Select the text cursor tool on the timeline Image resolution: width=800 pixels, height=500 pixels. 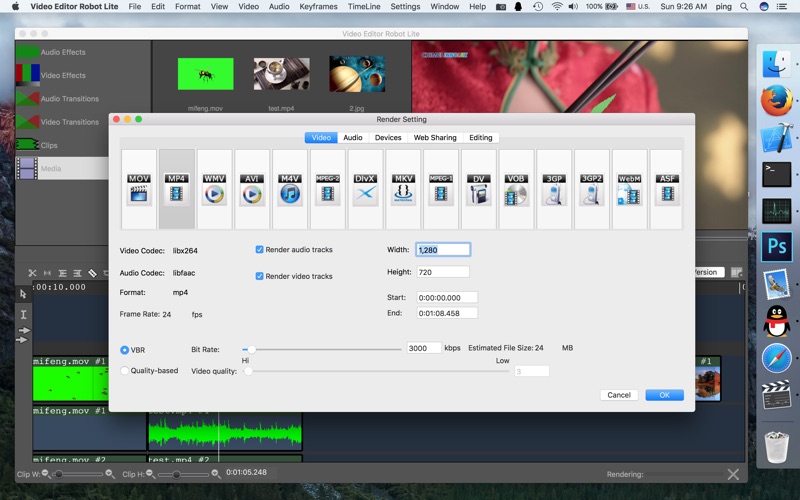tap(23, 314)
